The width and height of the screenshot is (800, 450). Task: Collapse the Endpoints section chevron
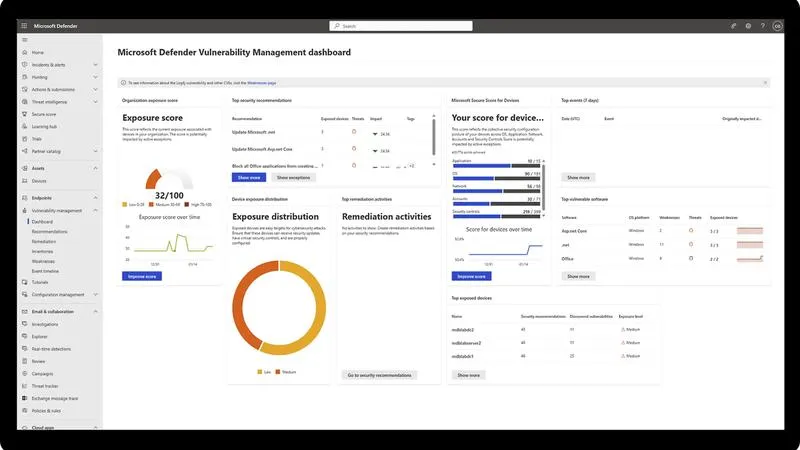(95, 198)
